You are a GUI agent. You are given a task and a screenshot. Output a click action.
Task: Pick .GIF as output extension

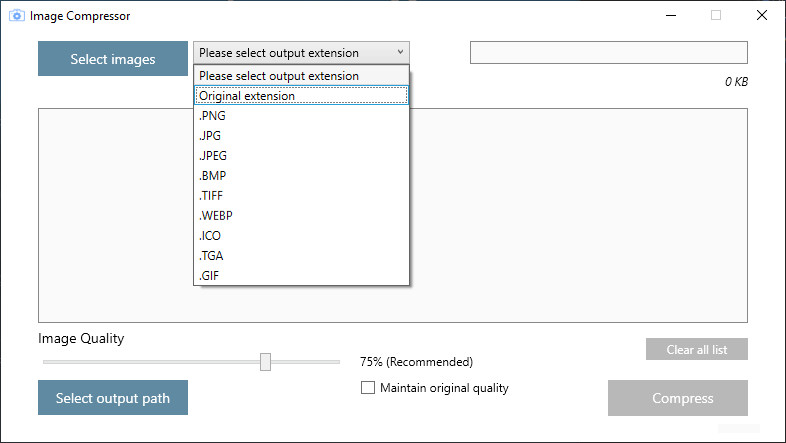301,276
